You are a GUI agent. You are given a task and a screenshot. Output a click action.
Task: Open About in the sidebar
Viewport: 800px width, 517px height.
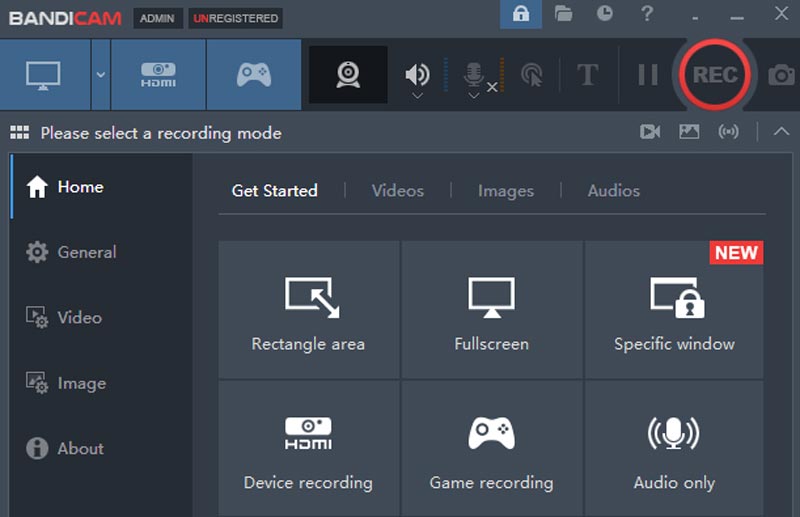click(101, 448)
